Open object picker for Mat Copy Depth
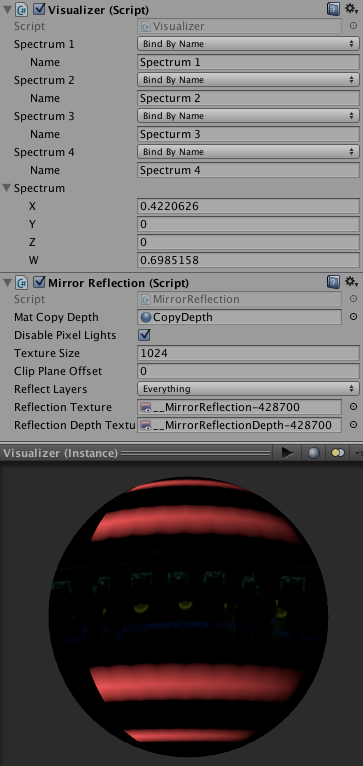The height and width of the screenshot is (766, 363). (x=353, y=317)
